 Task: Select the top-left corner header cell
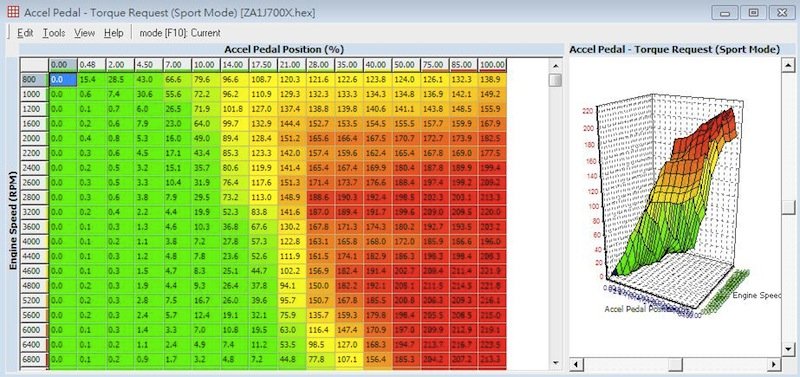click(x=34, y=65)
